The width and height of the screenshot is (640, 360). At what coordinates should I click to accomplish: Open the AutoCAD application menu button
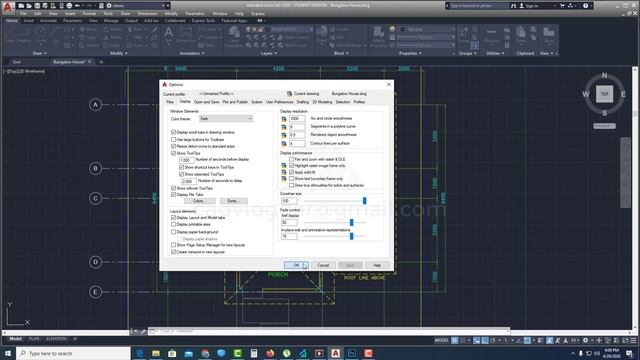coord(7,7)
